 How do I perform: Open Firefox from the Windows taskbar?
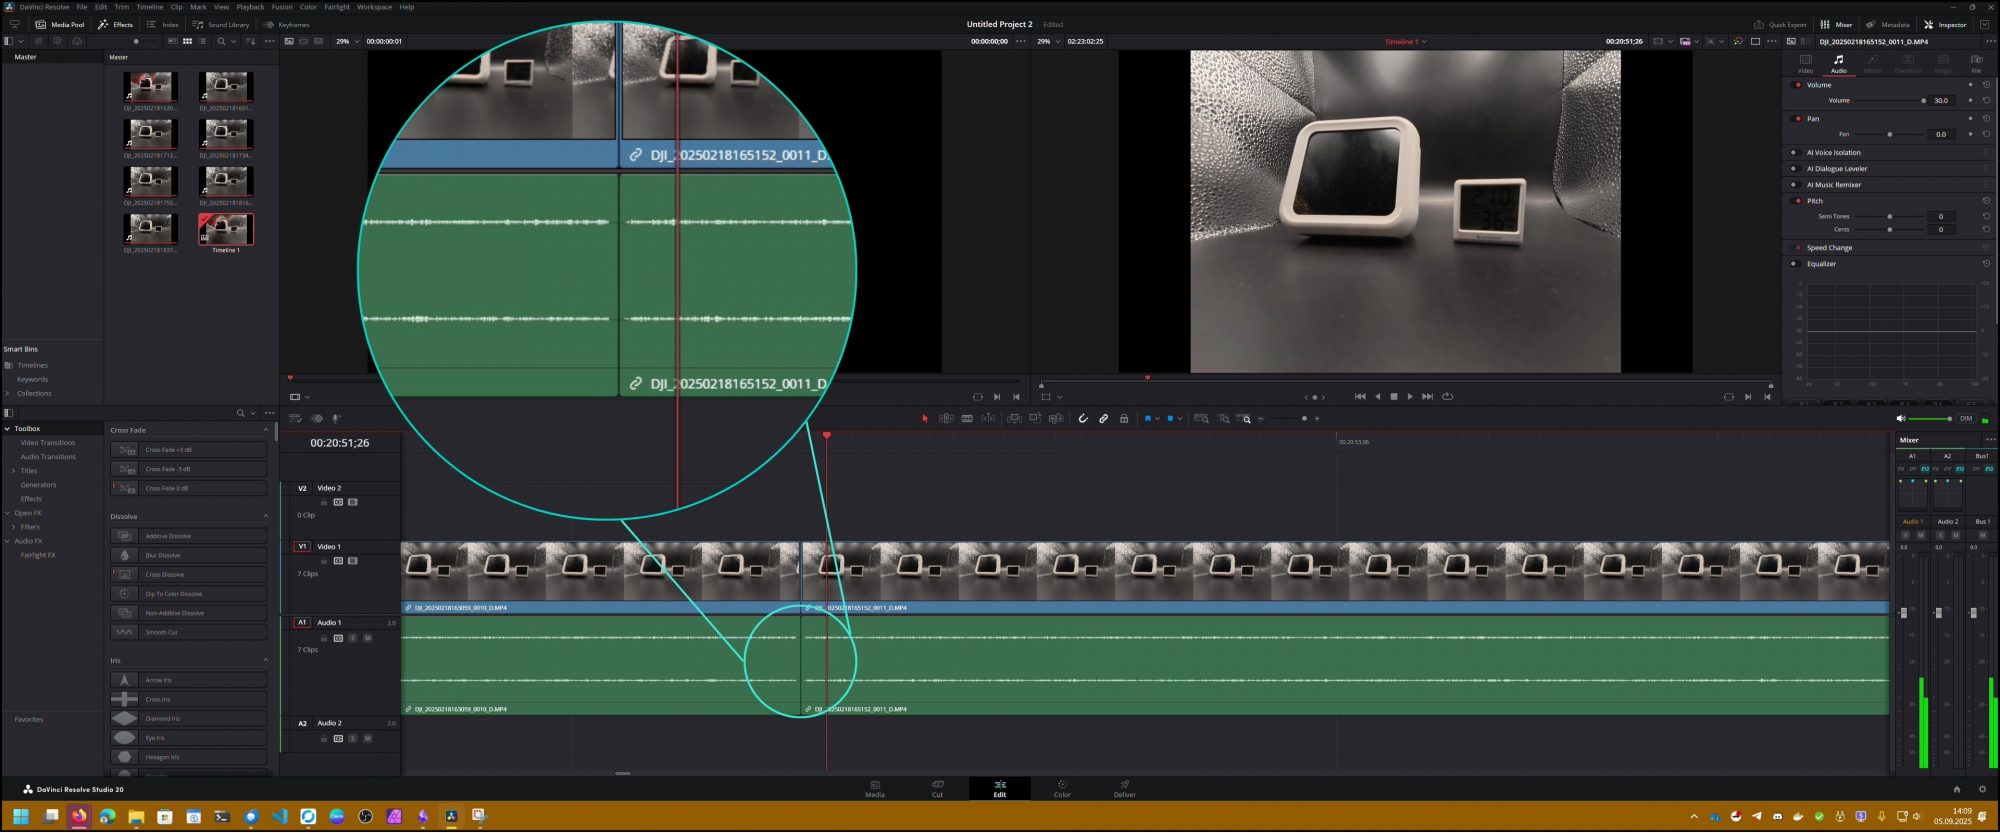[79, 816]
